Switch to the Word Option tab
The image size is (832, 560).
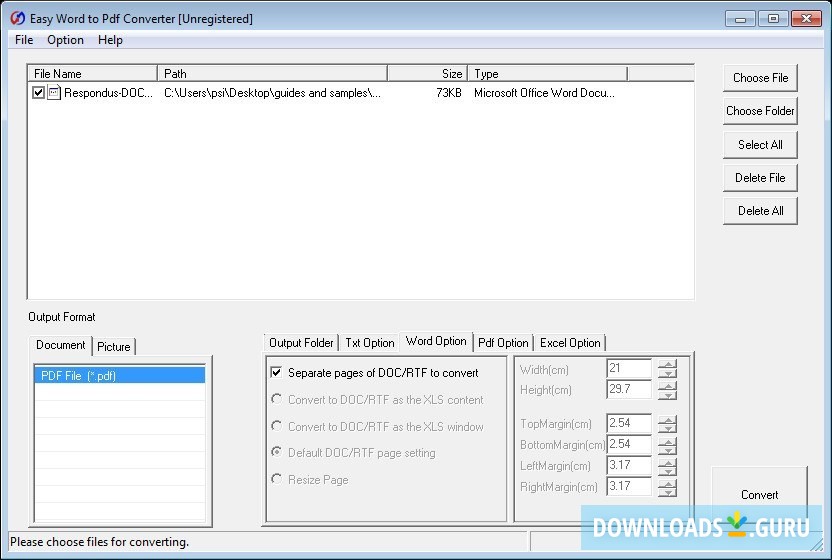tap(436, 341)
